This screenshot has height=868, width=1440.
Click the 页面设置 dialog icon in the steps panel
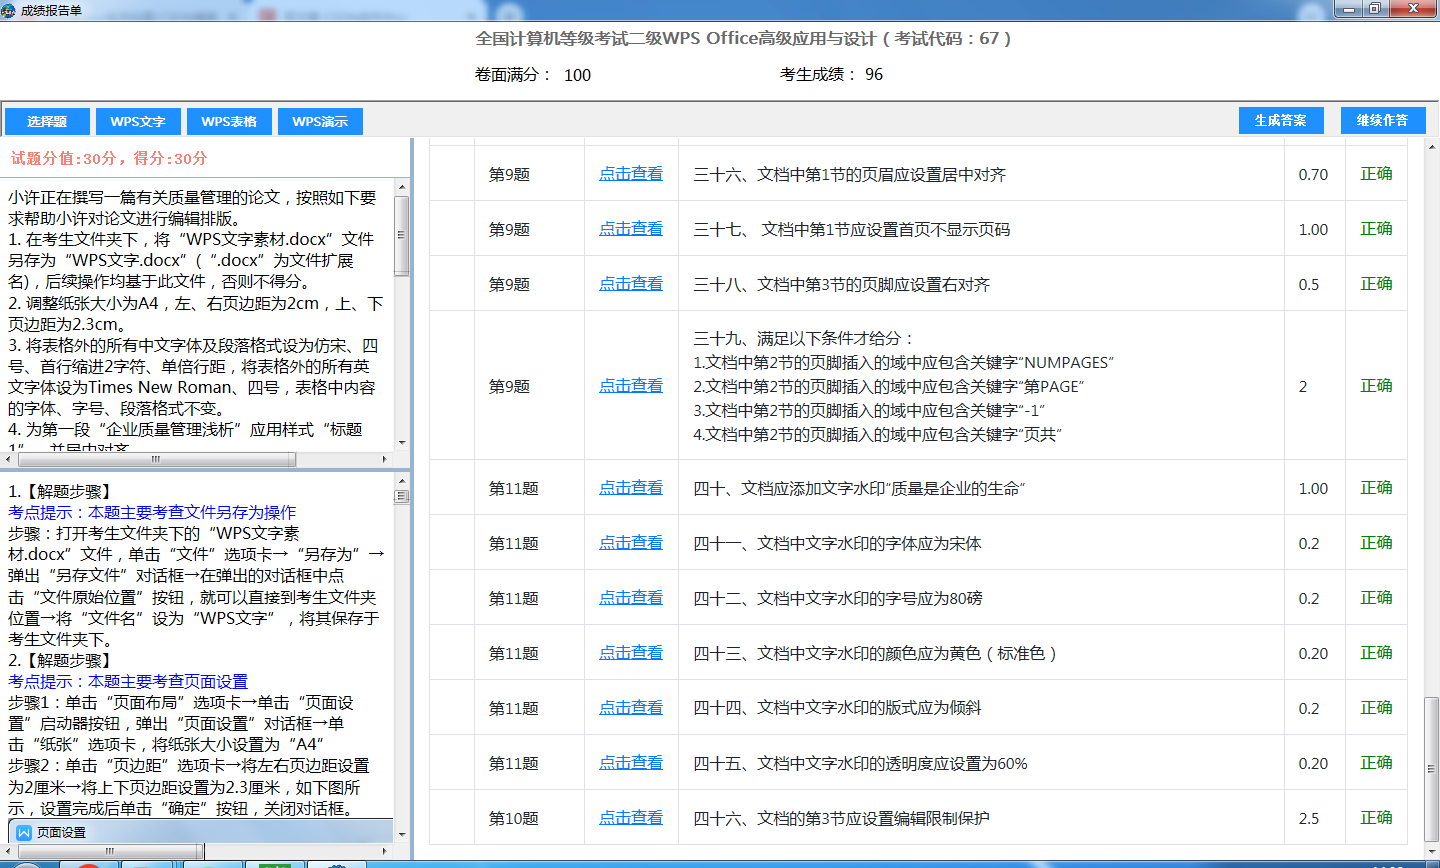coord(24,832)
